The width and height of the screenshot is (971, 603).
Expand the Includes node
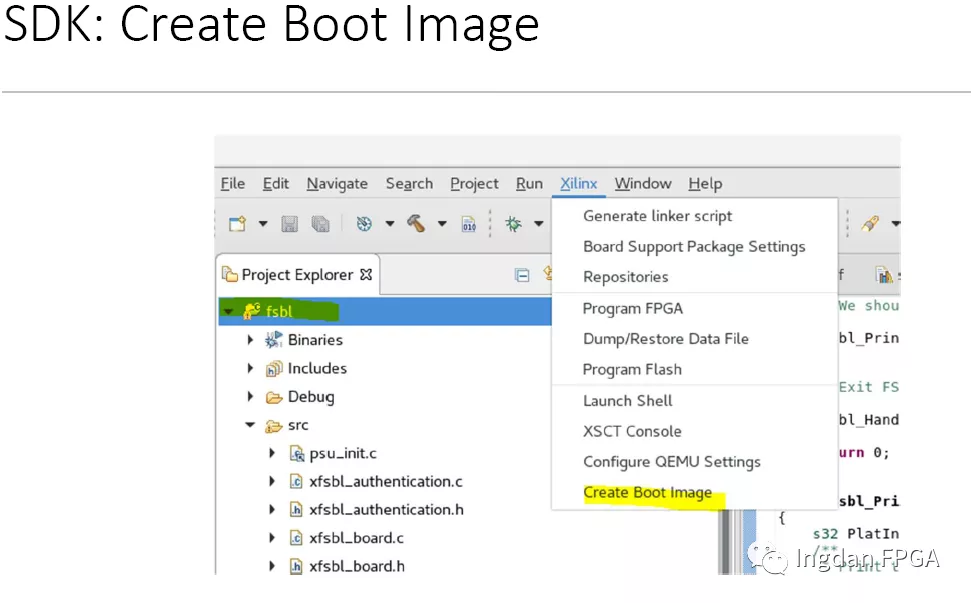coord(250,368)
